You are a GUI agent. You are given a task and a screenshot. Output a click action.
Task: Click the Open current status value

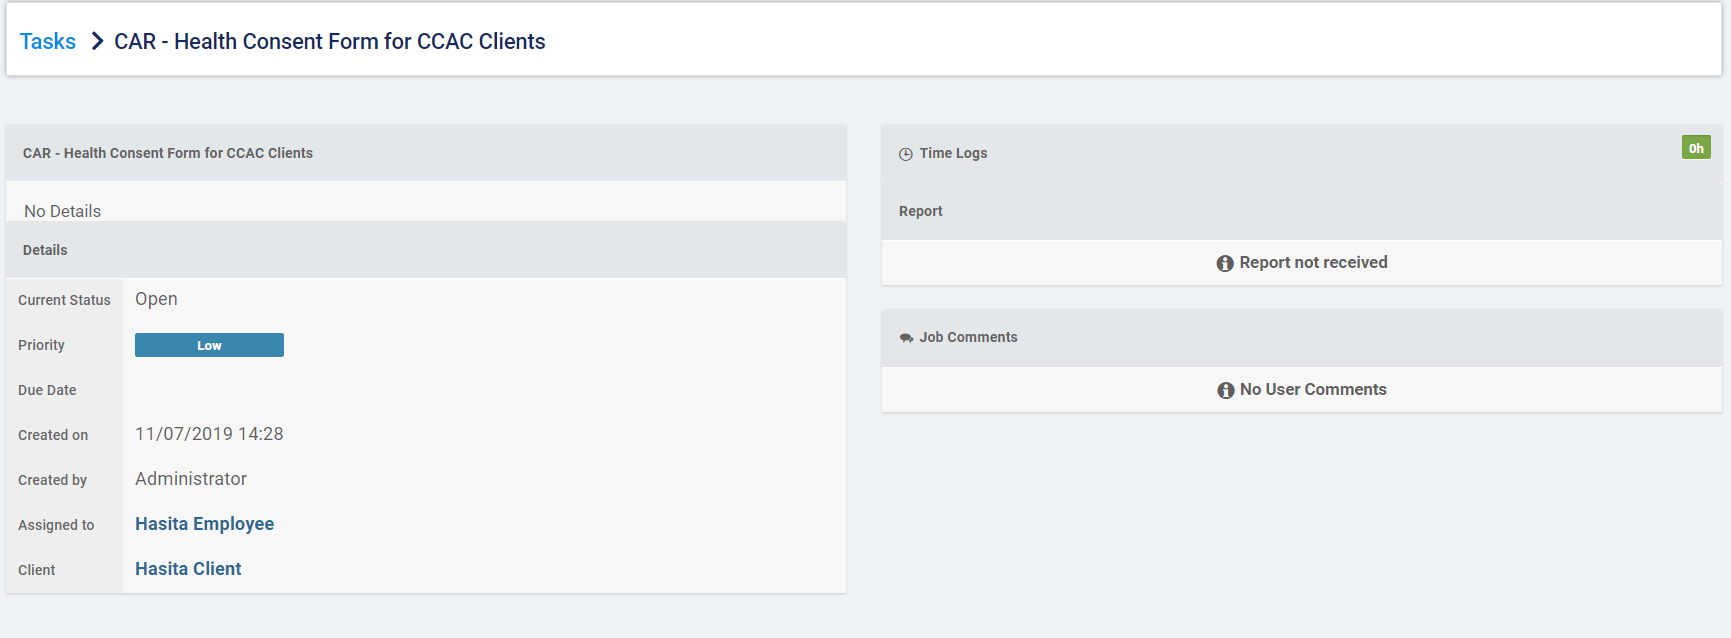156,299
